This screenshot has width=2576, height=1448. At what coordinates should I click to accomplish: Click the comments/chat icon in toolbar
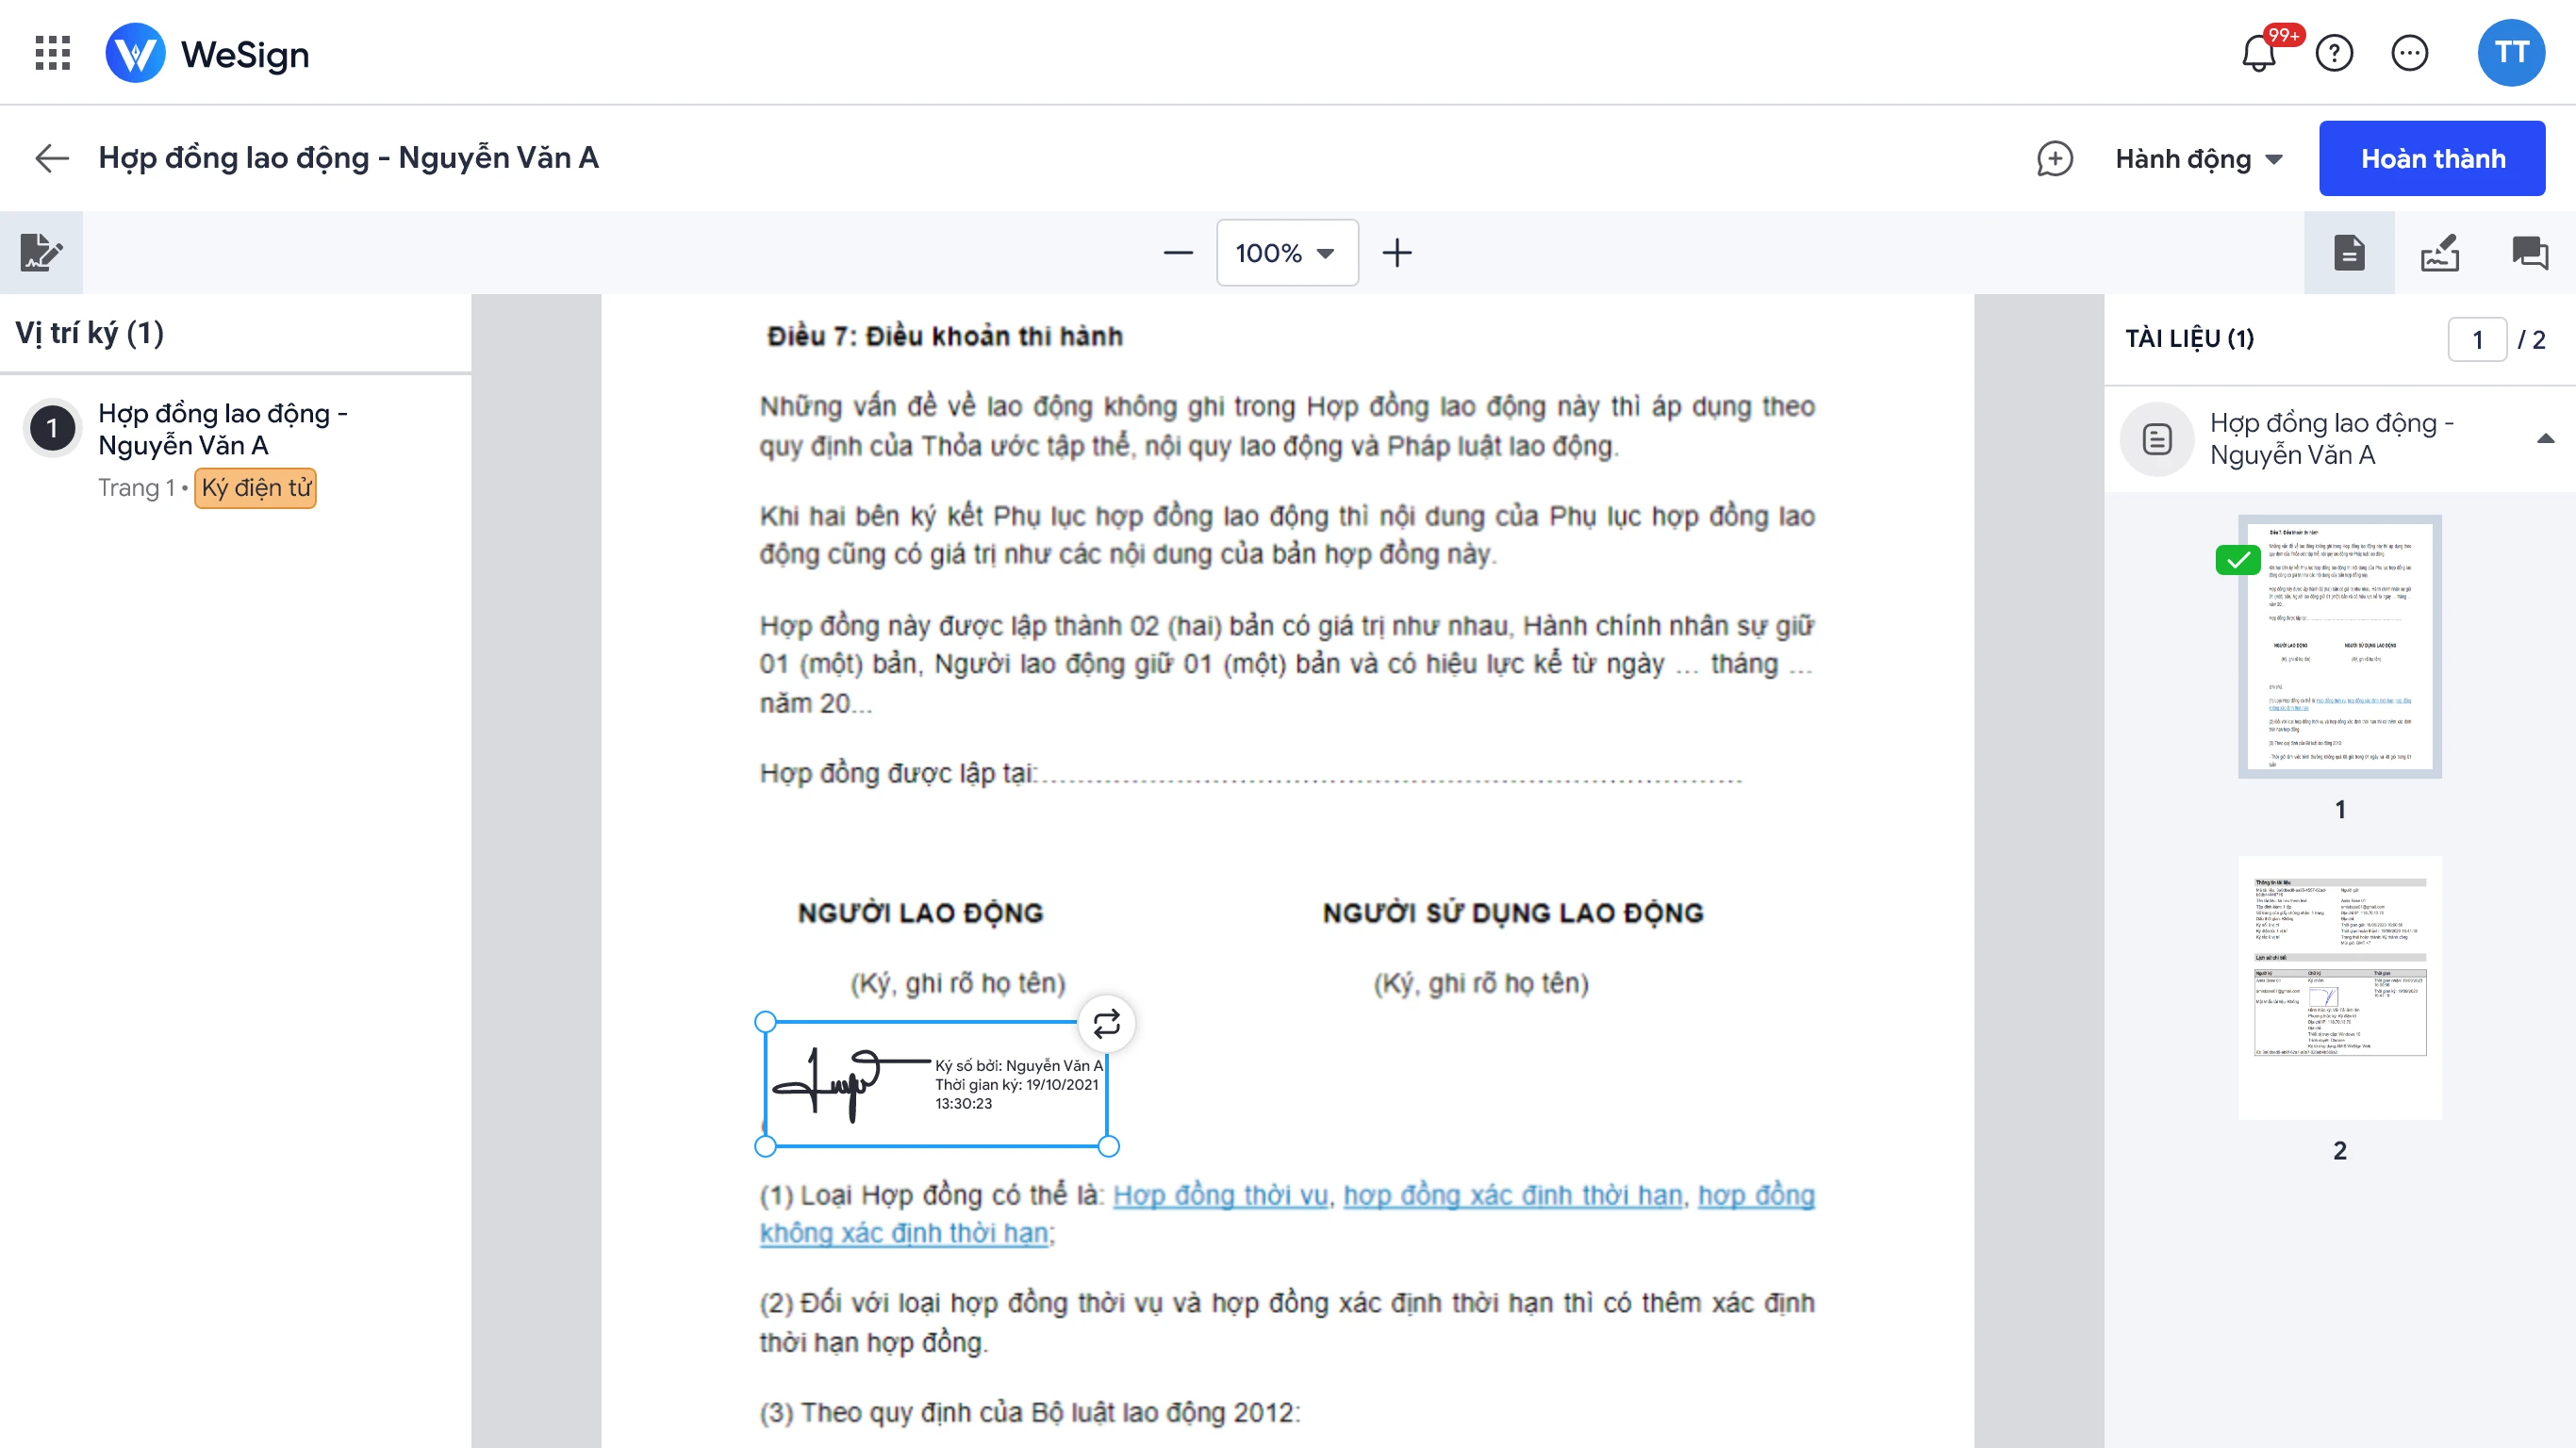tap(2528, 251)
